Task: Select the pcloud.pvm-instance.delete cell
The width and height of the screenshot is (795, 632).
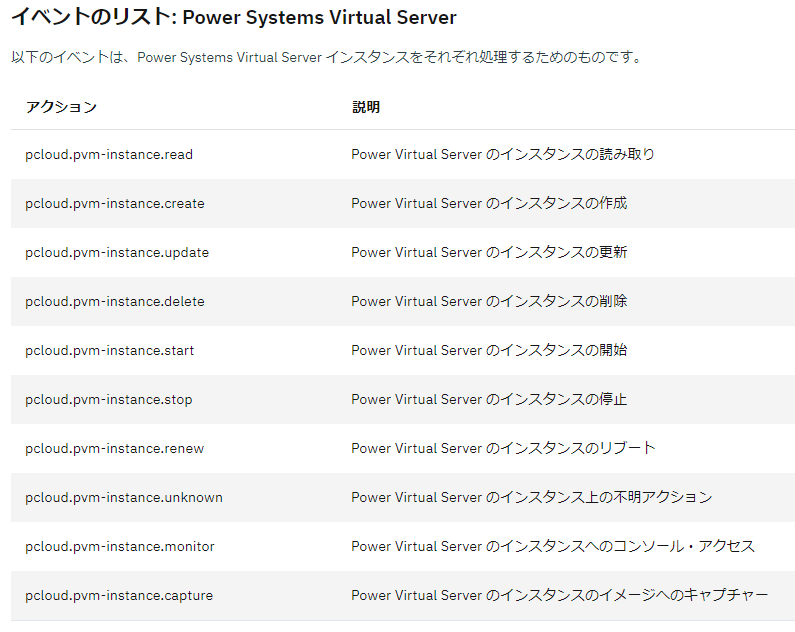Action: 115,302
